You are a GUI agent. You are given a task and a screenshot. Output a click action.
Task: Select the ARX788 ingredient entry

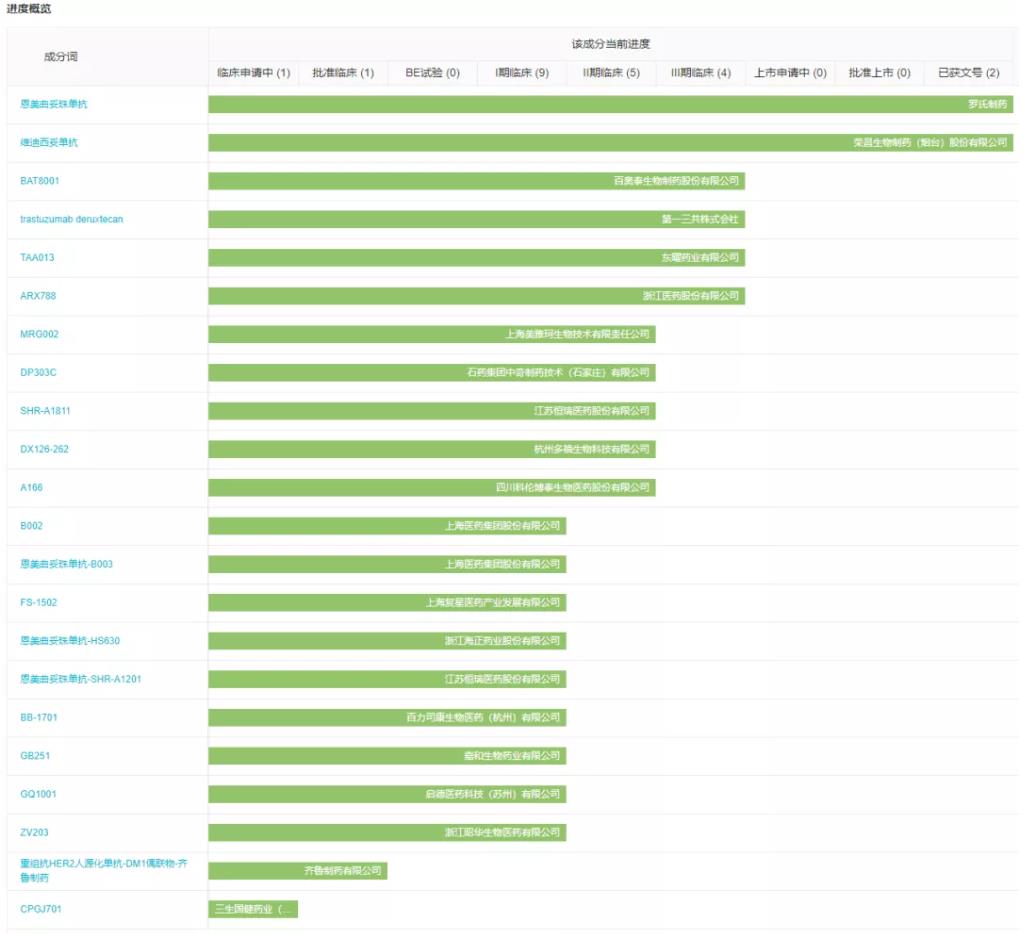(39, 296)
